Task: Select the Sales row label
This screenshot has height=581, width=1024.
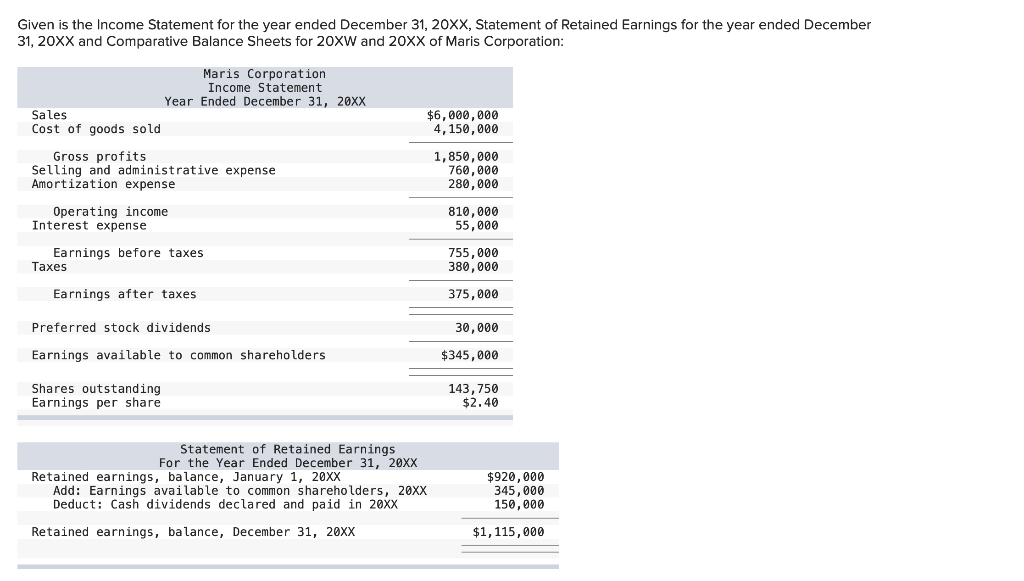Action: (47, 114)
